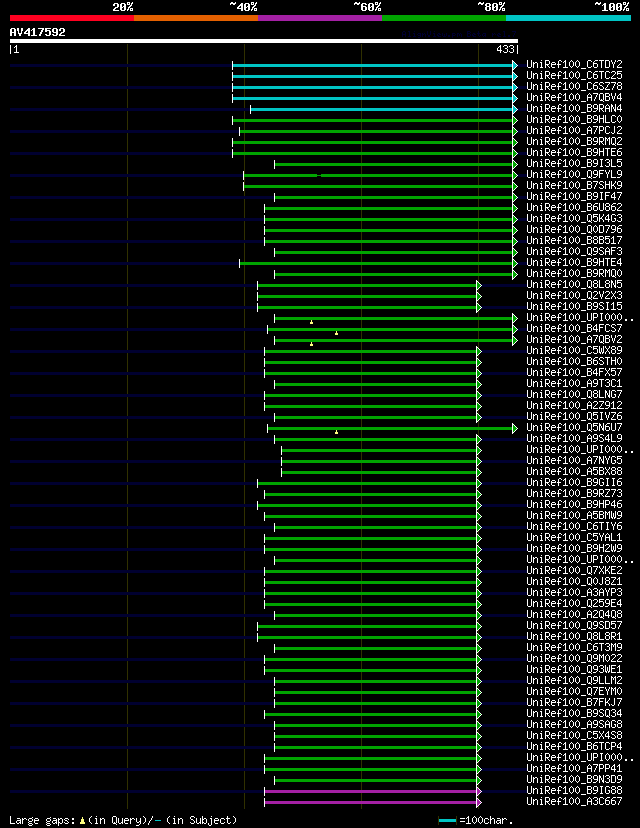This screenshot has width=640, height=828.
Task: Select the UniRef100_B9HTE6 label
Action: tap(574, 152)
